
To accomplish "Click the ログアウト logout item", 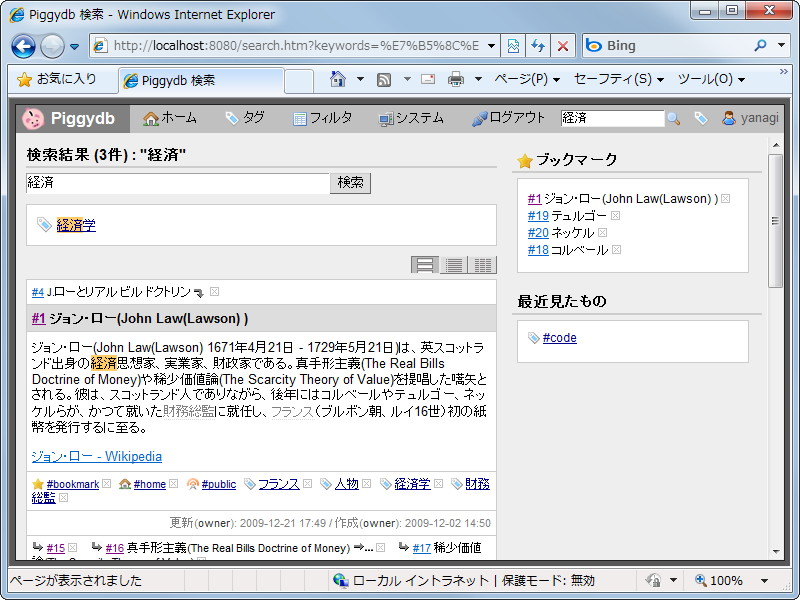I will point(509,118).
